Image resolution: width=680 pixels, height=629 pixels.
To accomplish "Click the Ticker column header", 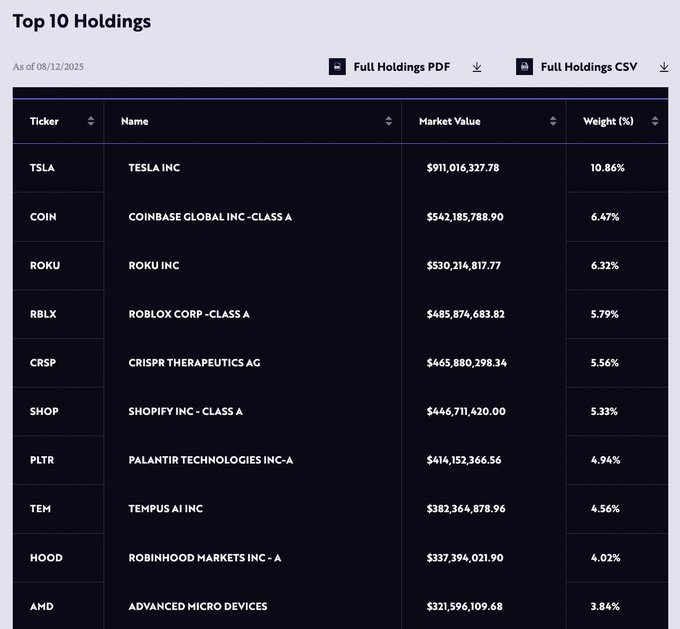I will [x=45, y=121].
